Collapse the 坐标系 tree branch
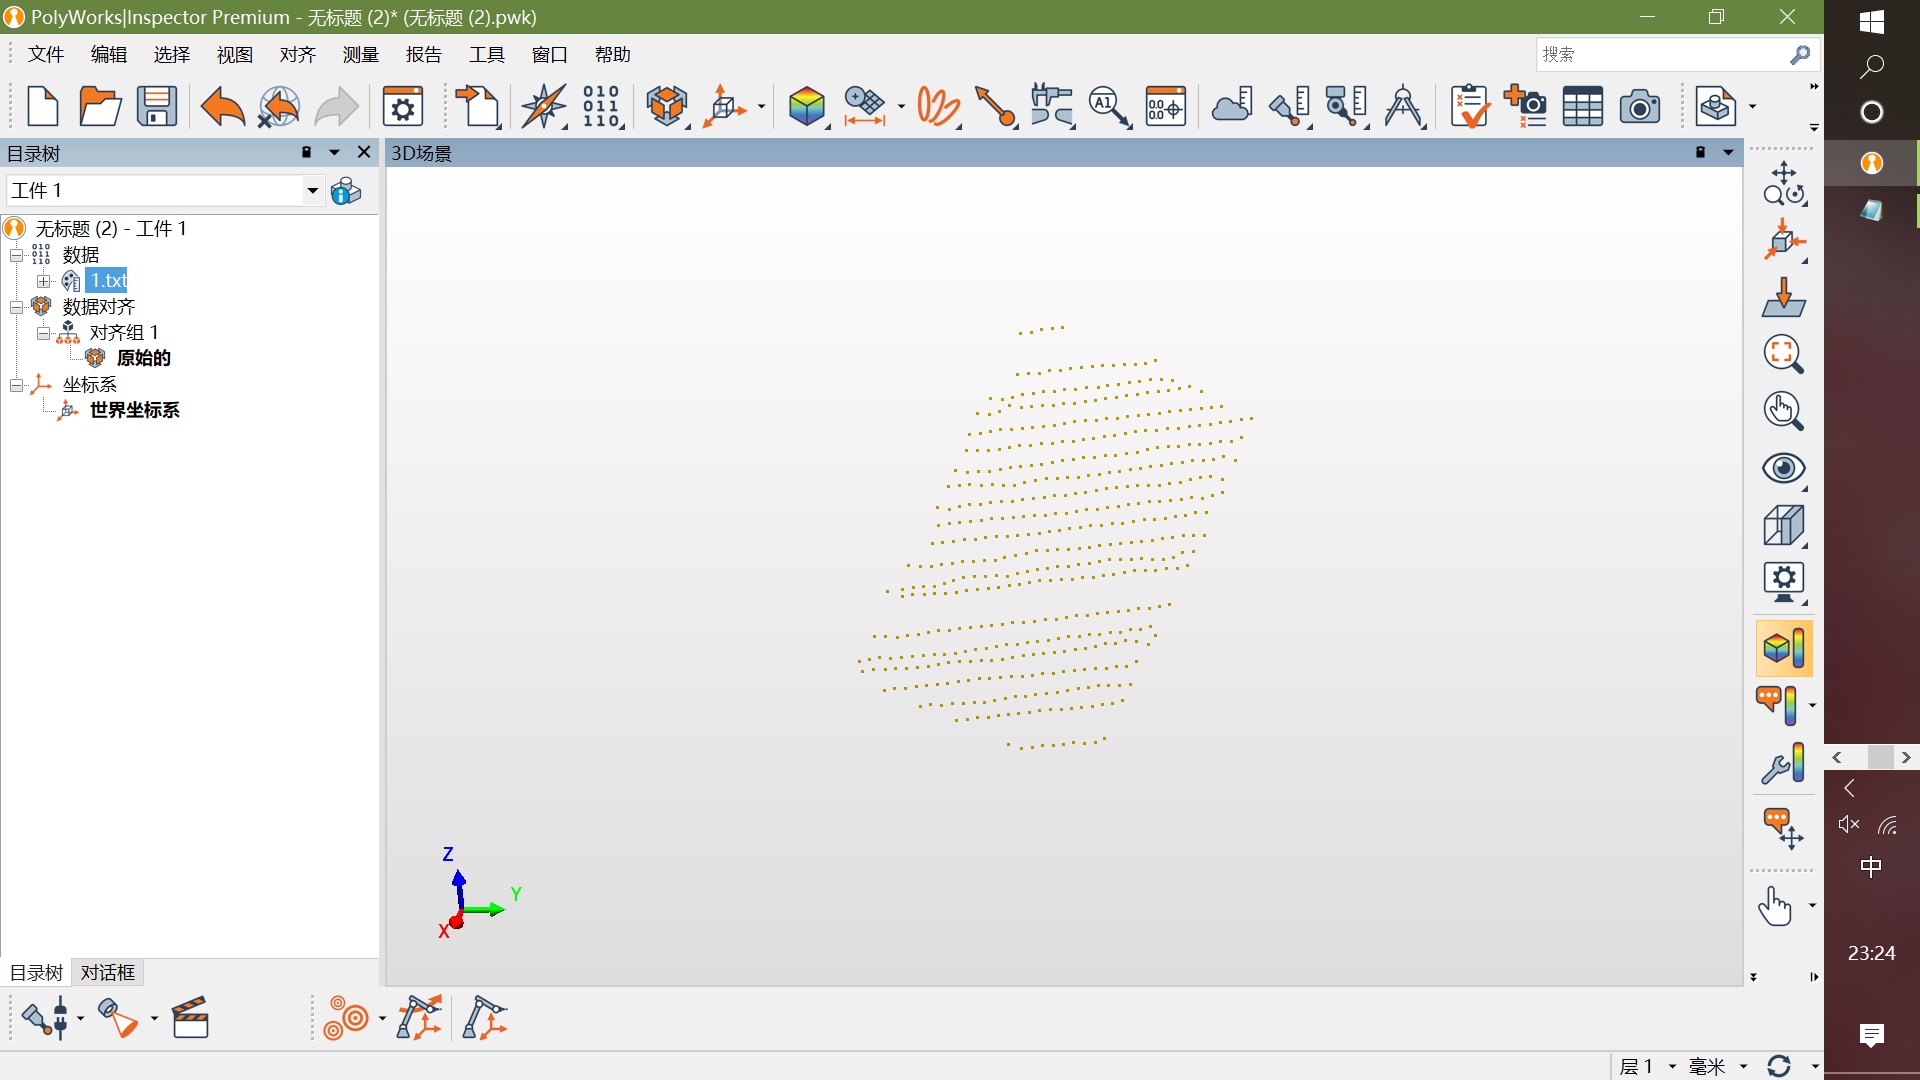This screenshot has height=1080, width=1920. 17,385
